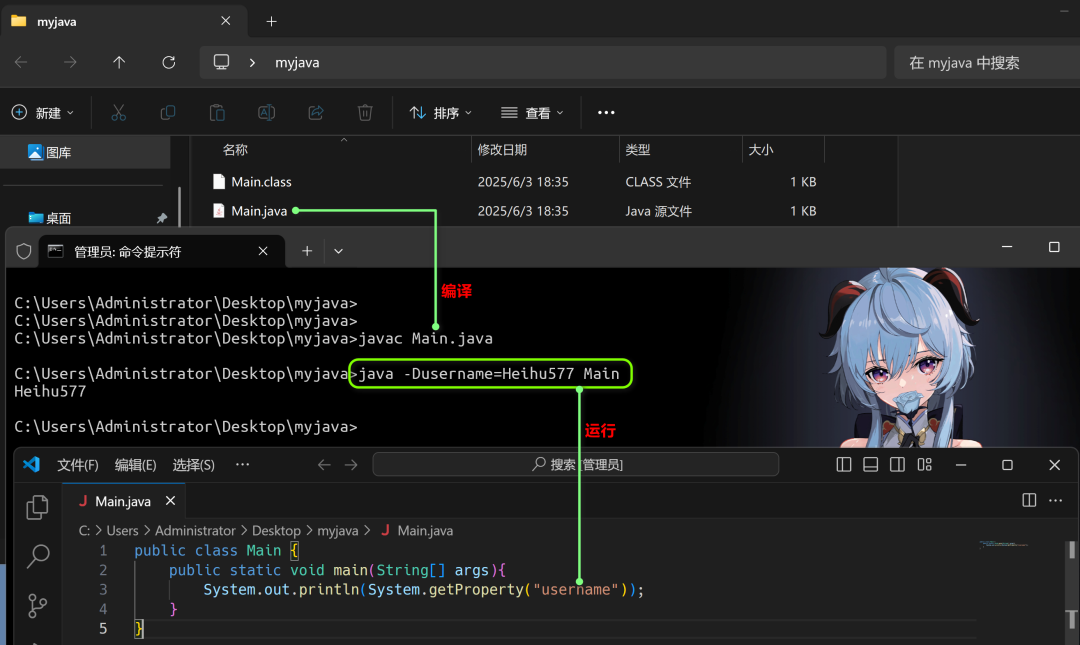Sort files by Size column
Viewport: 1080px width, 645px height.
coord(760,150)
